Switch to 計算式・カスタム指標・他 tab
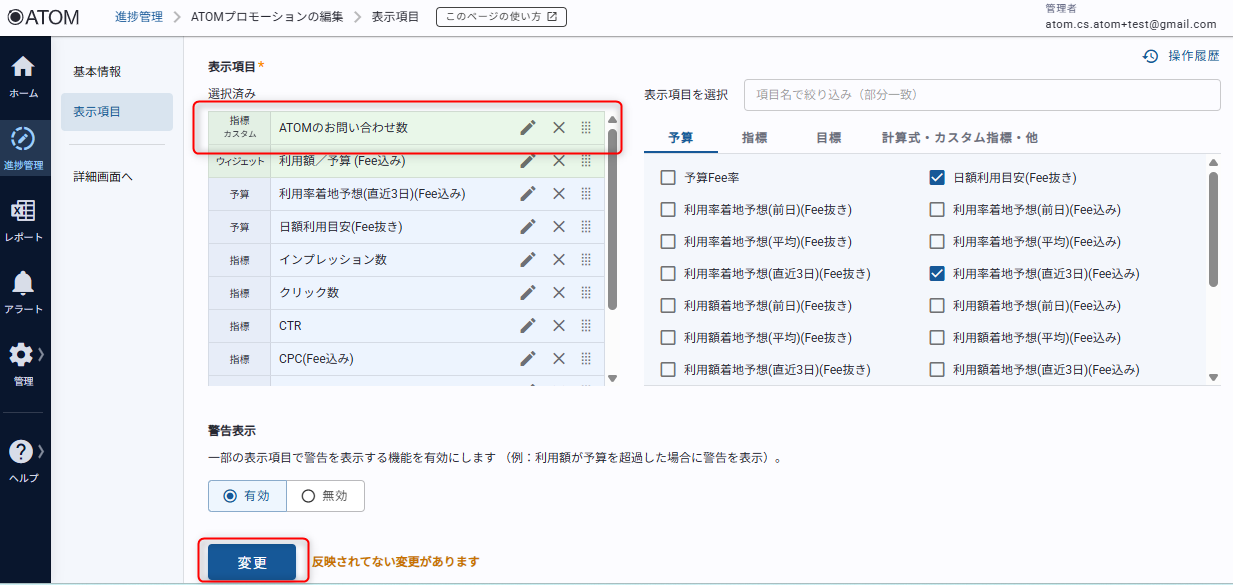The width and height of the screenshot is (1233, 585). [x=959, y=138]
